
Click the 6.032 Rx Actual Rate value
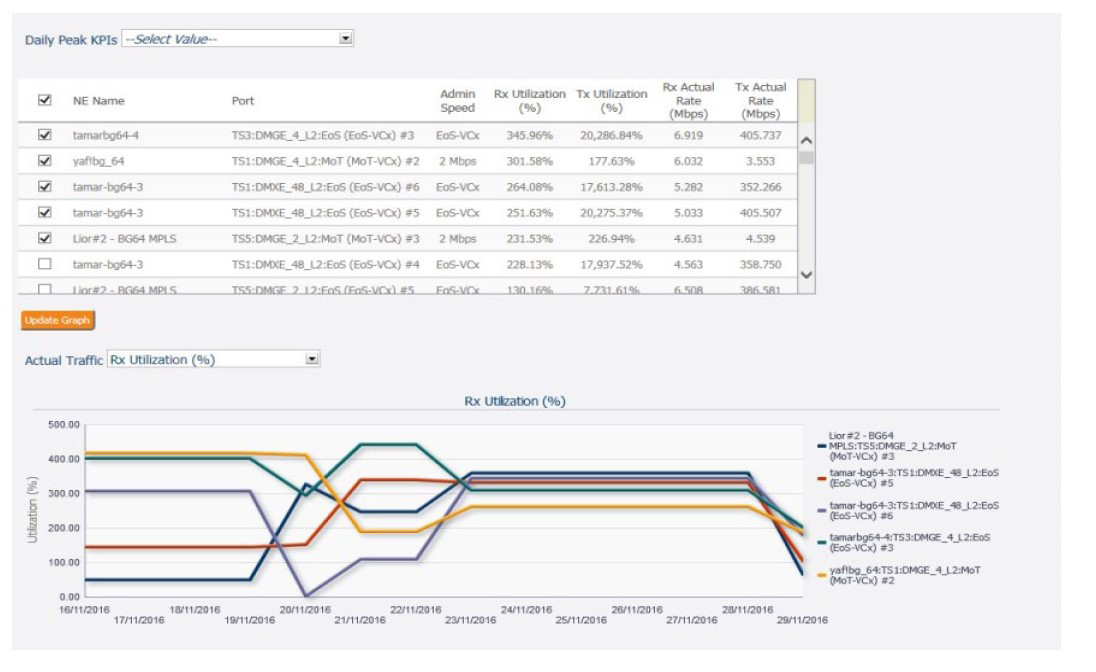coord(688,161)
